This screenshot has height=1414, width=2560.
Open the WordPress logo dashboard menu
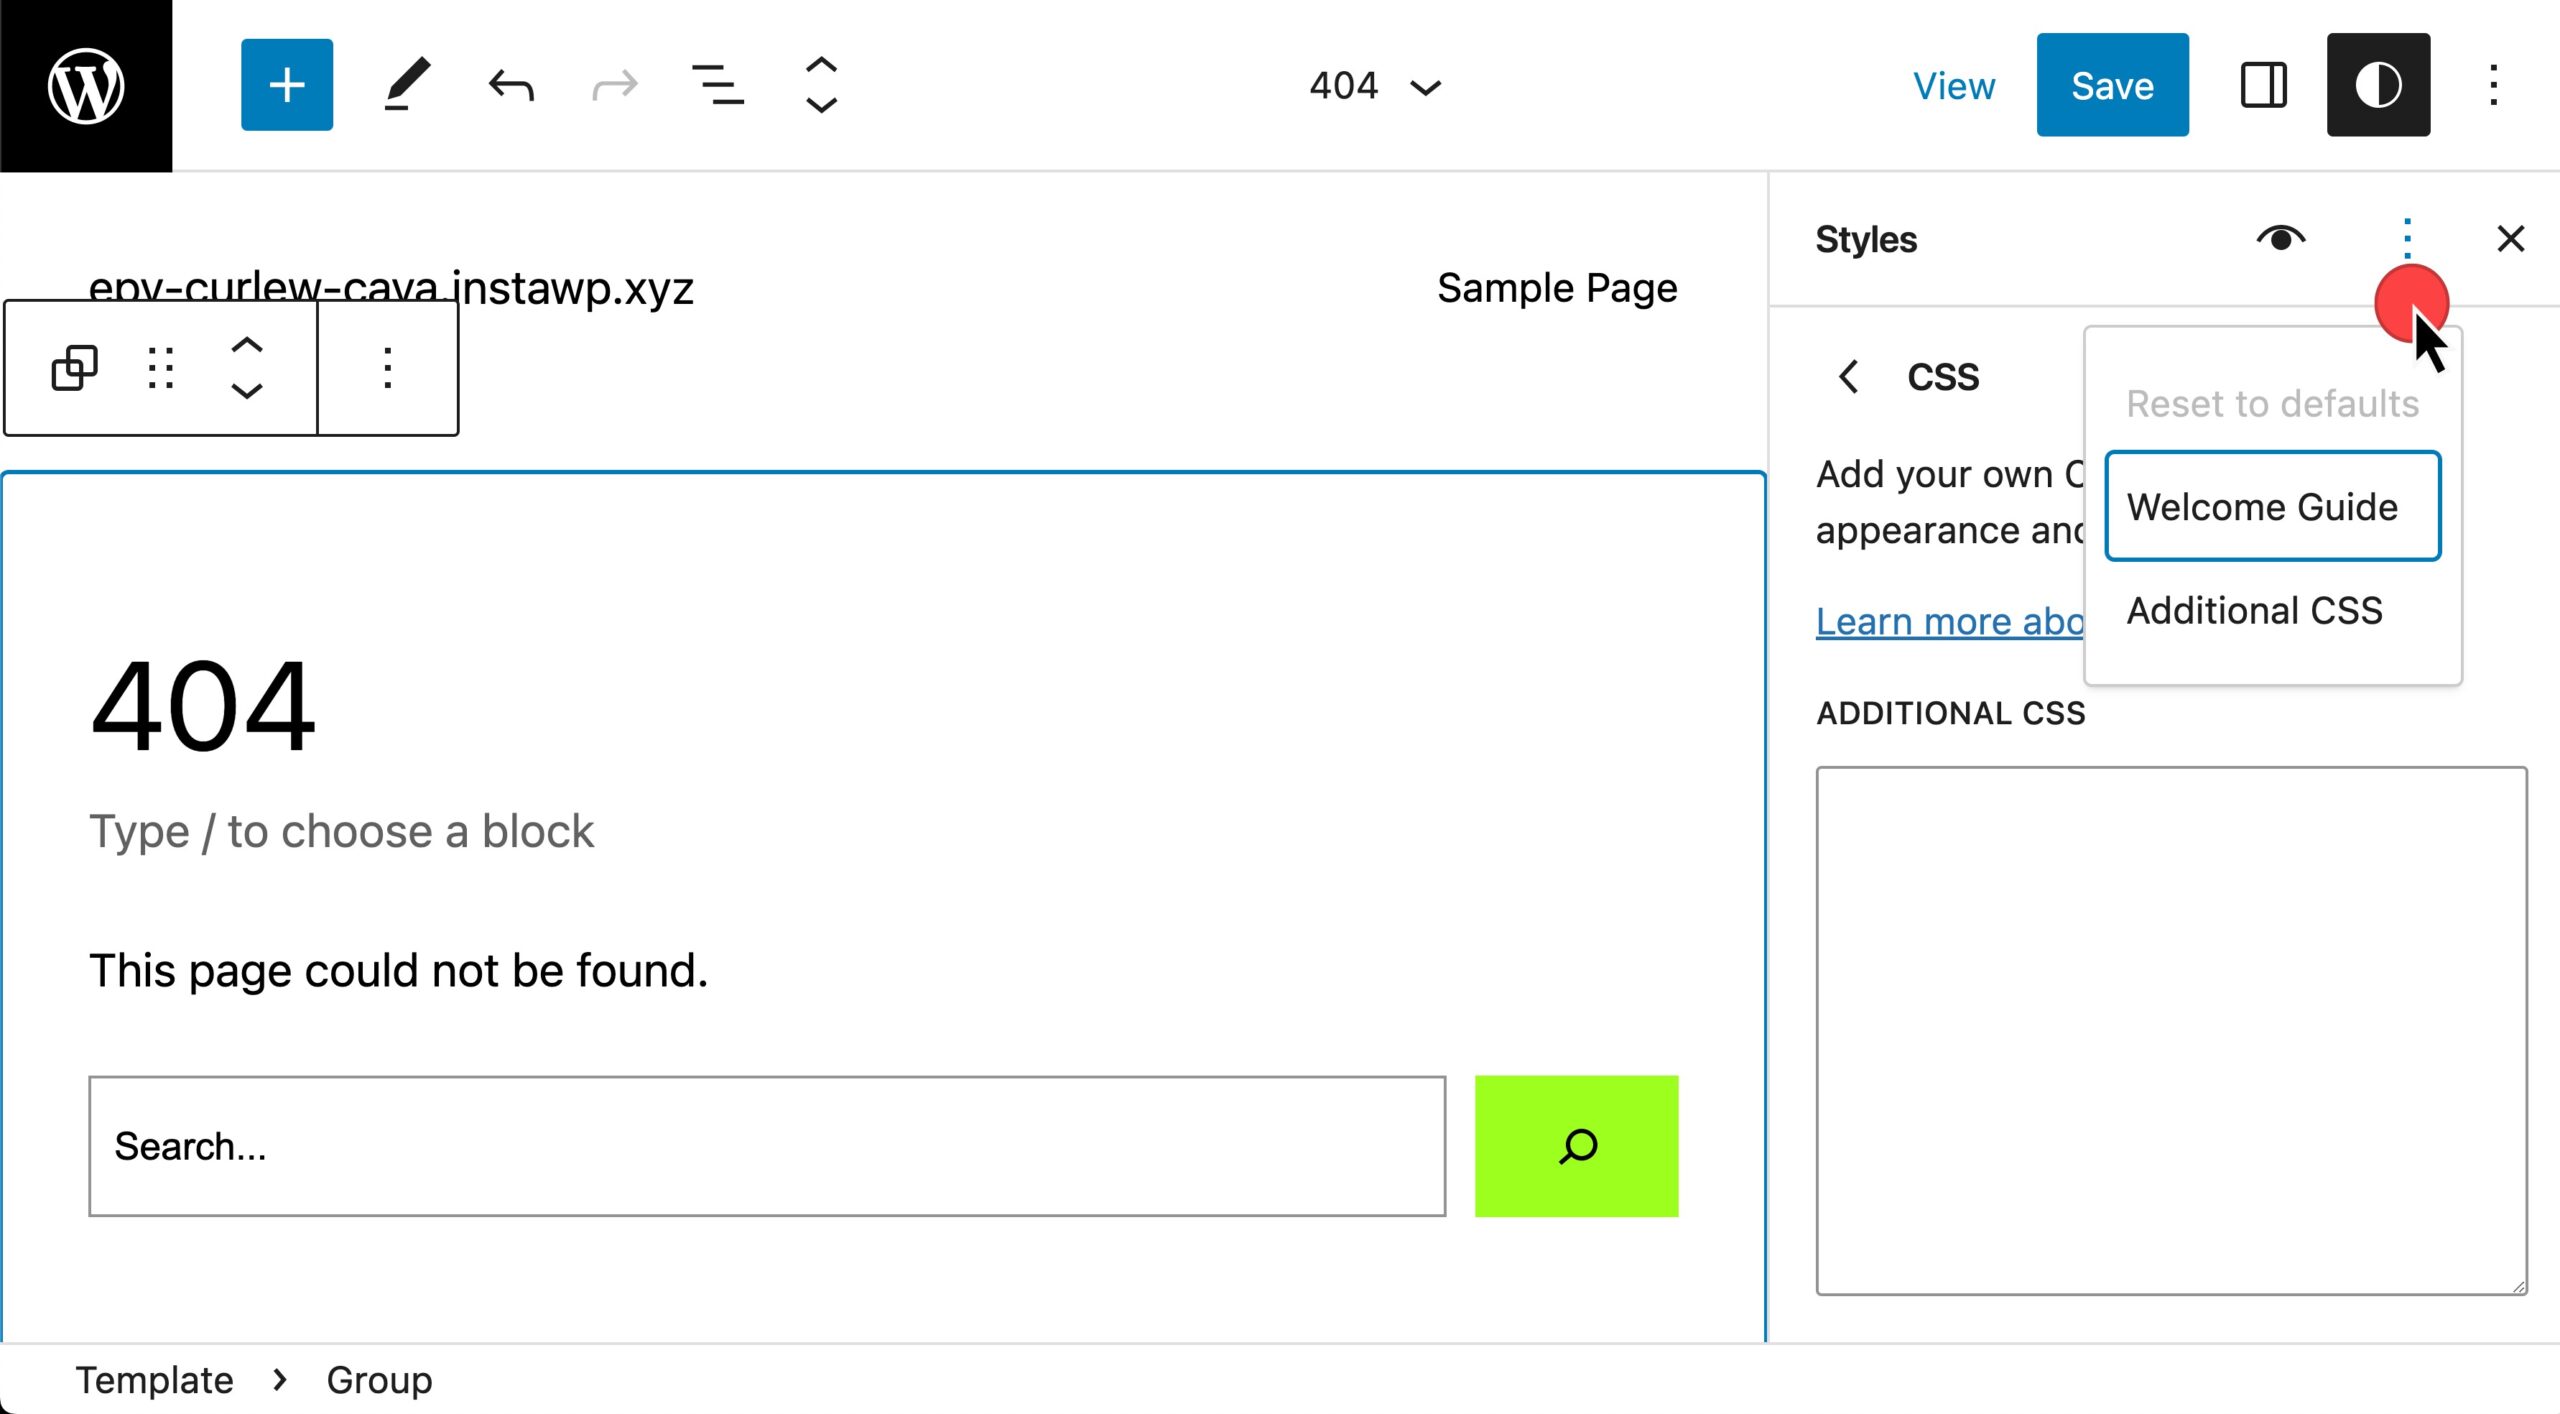[86, 86]
